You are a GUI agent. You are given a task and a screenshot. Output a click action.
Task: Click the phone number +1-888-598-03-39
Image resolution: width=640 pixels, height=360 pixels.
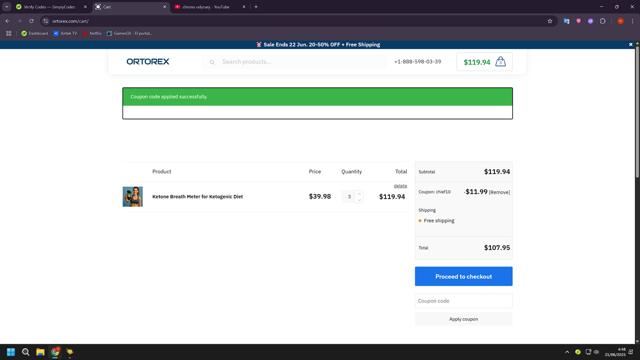[418, 62]
